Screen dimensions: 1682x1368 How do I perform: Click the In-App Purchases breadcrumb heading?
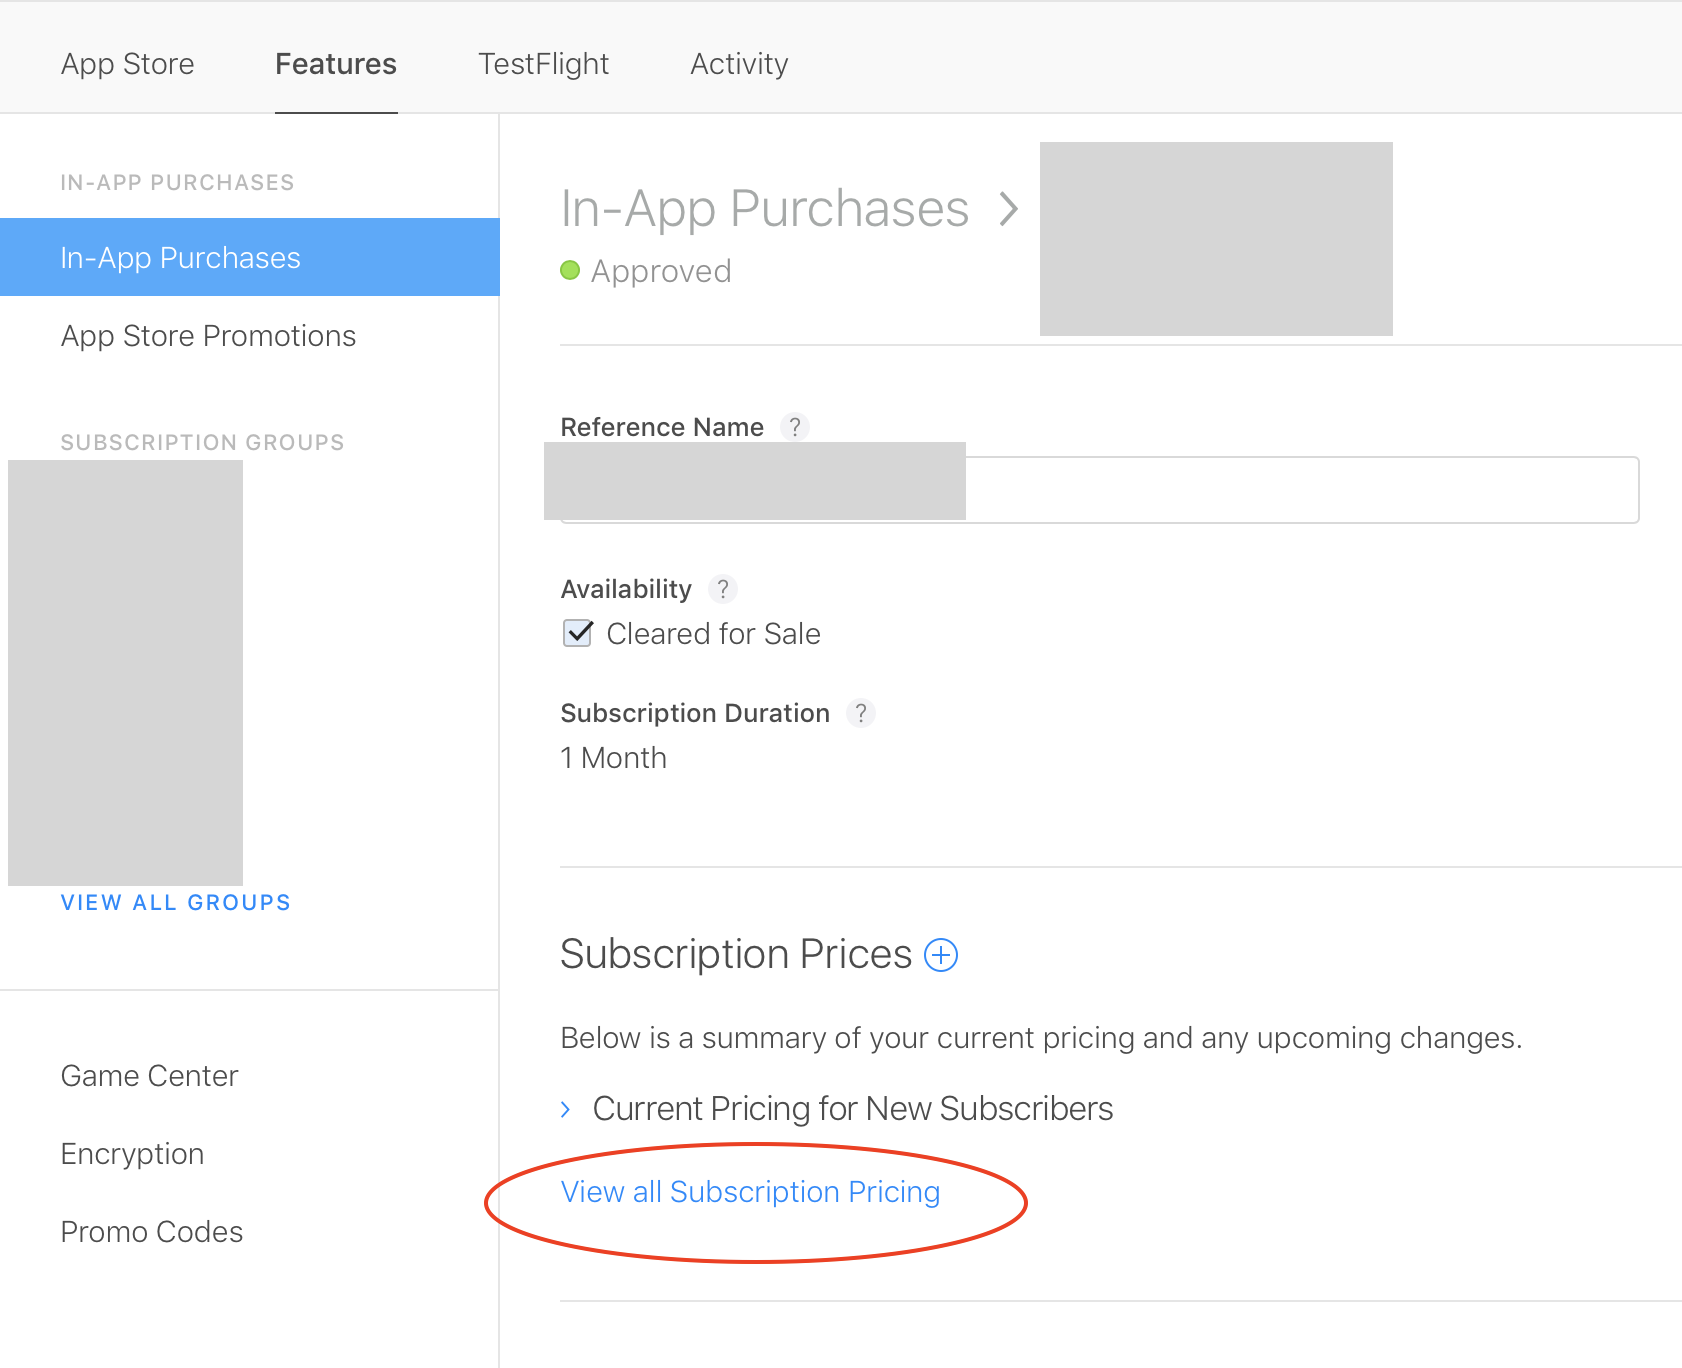(764, 209)
